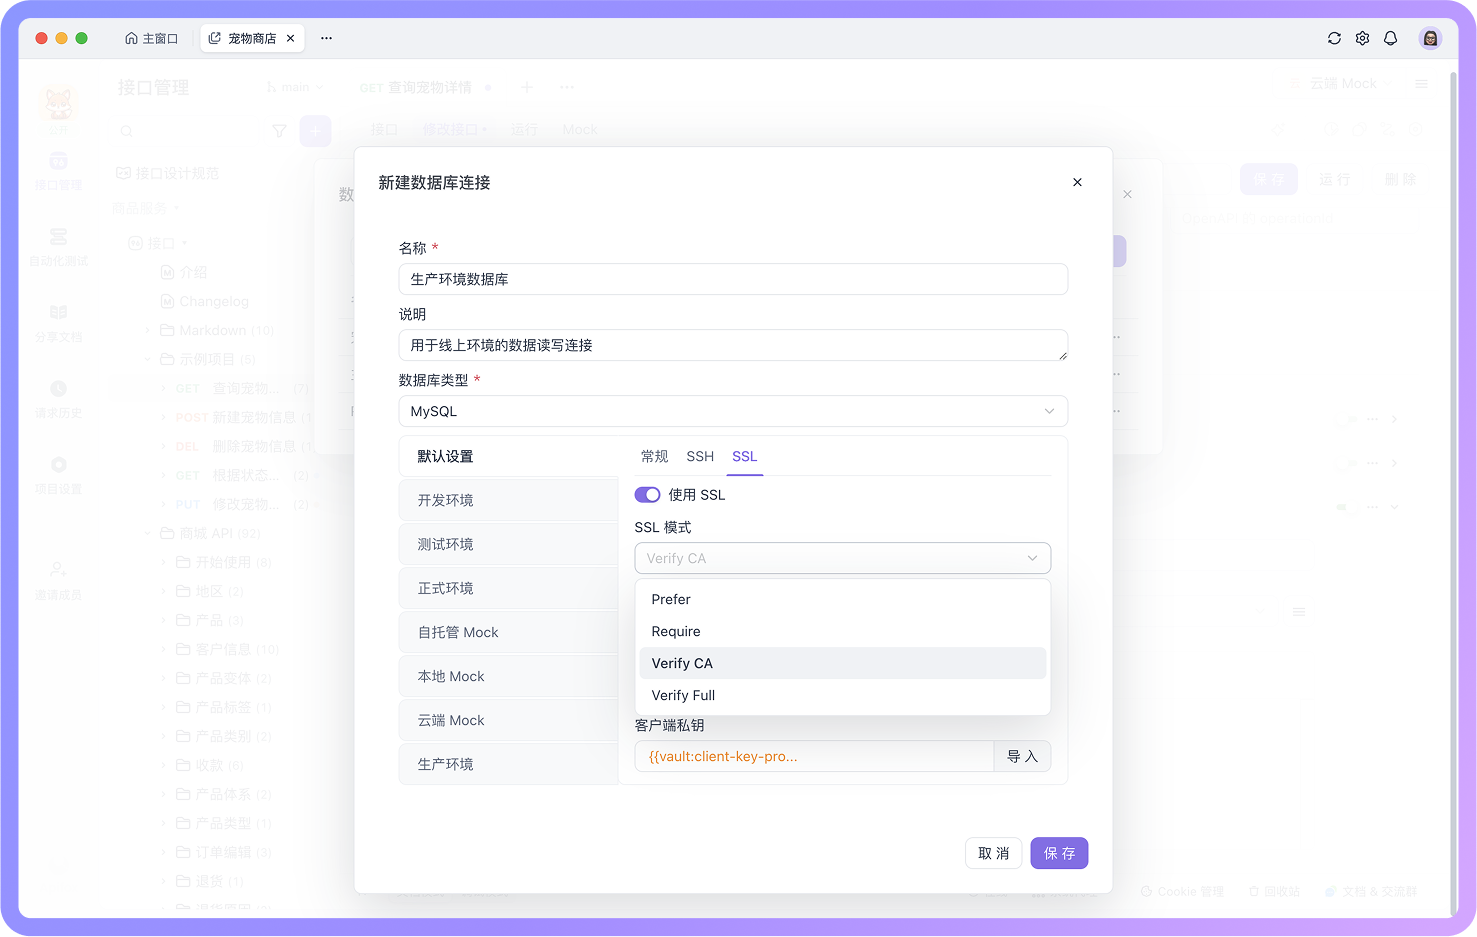The height and width of the screenshot is (937, 1477).
Task: Open the tab overflow ellipsis menu
Action: tap(326, 38)
